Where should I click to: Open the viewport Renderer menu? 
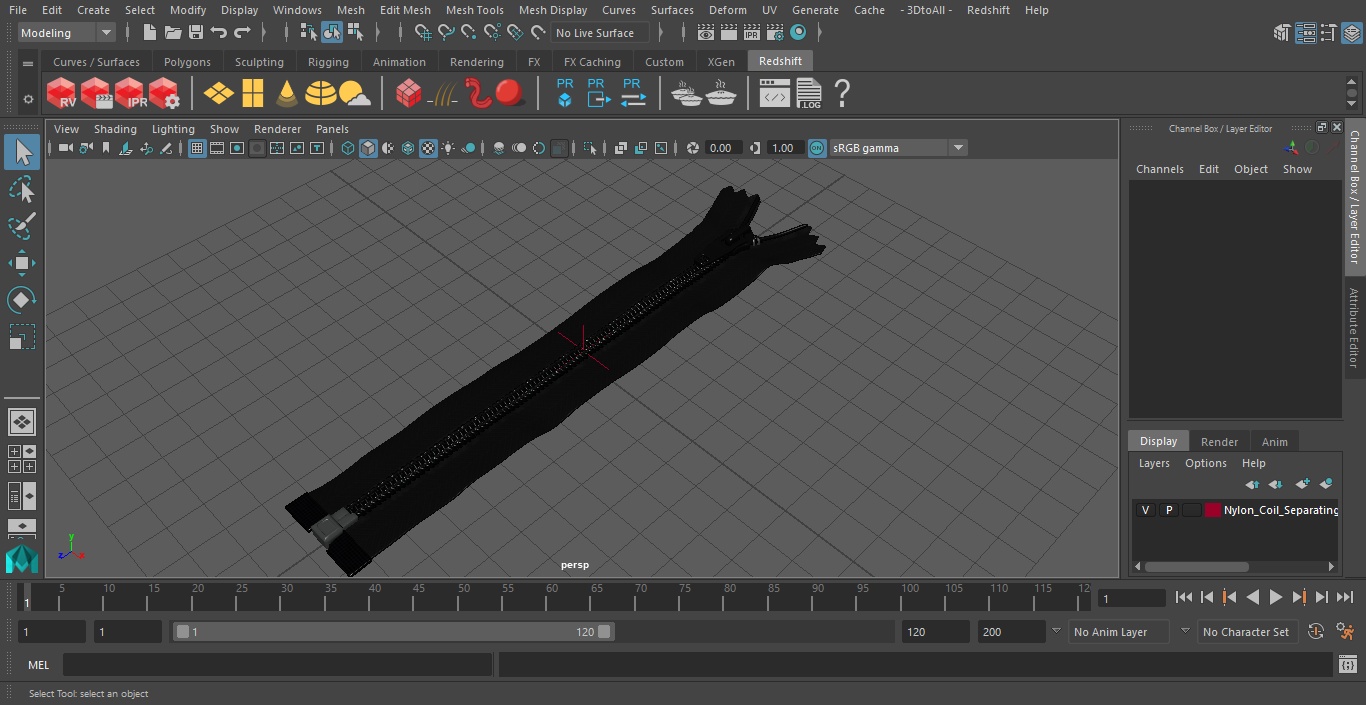pos(277,129)
